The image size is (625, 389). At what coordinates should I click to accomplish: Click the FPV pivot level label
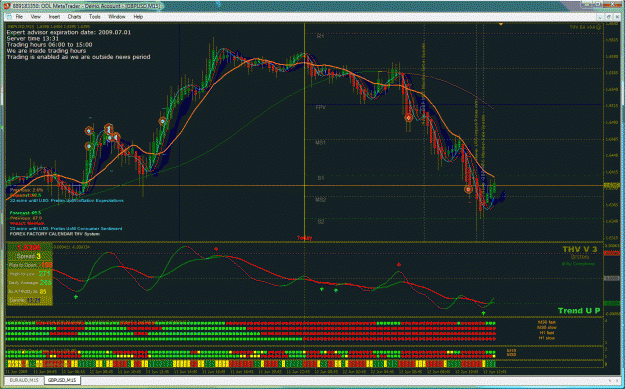coord(321,108)
